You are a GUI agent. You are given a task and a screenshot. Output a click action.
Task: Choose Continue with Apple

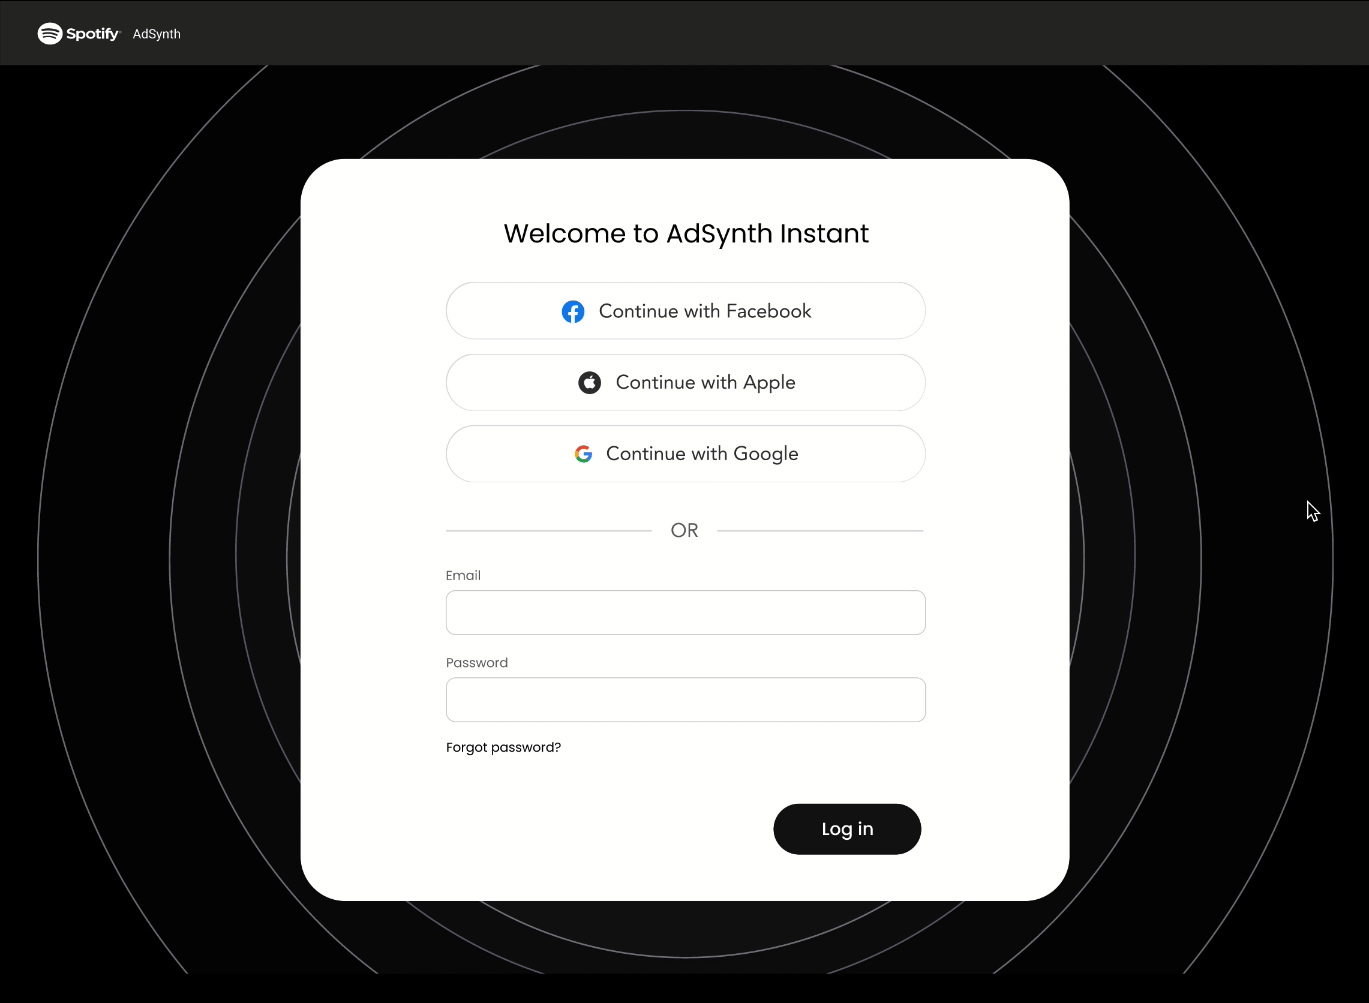pyautogui.click(x=686, y=382)
